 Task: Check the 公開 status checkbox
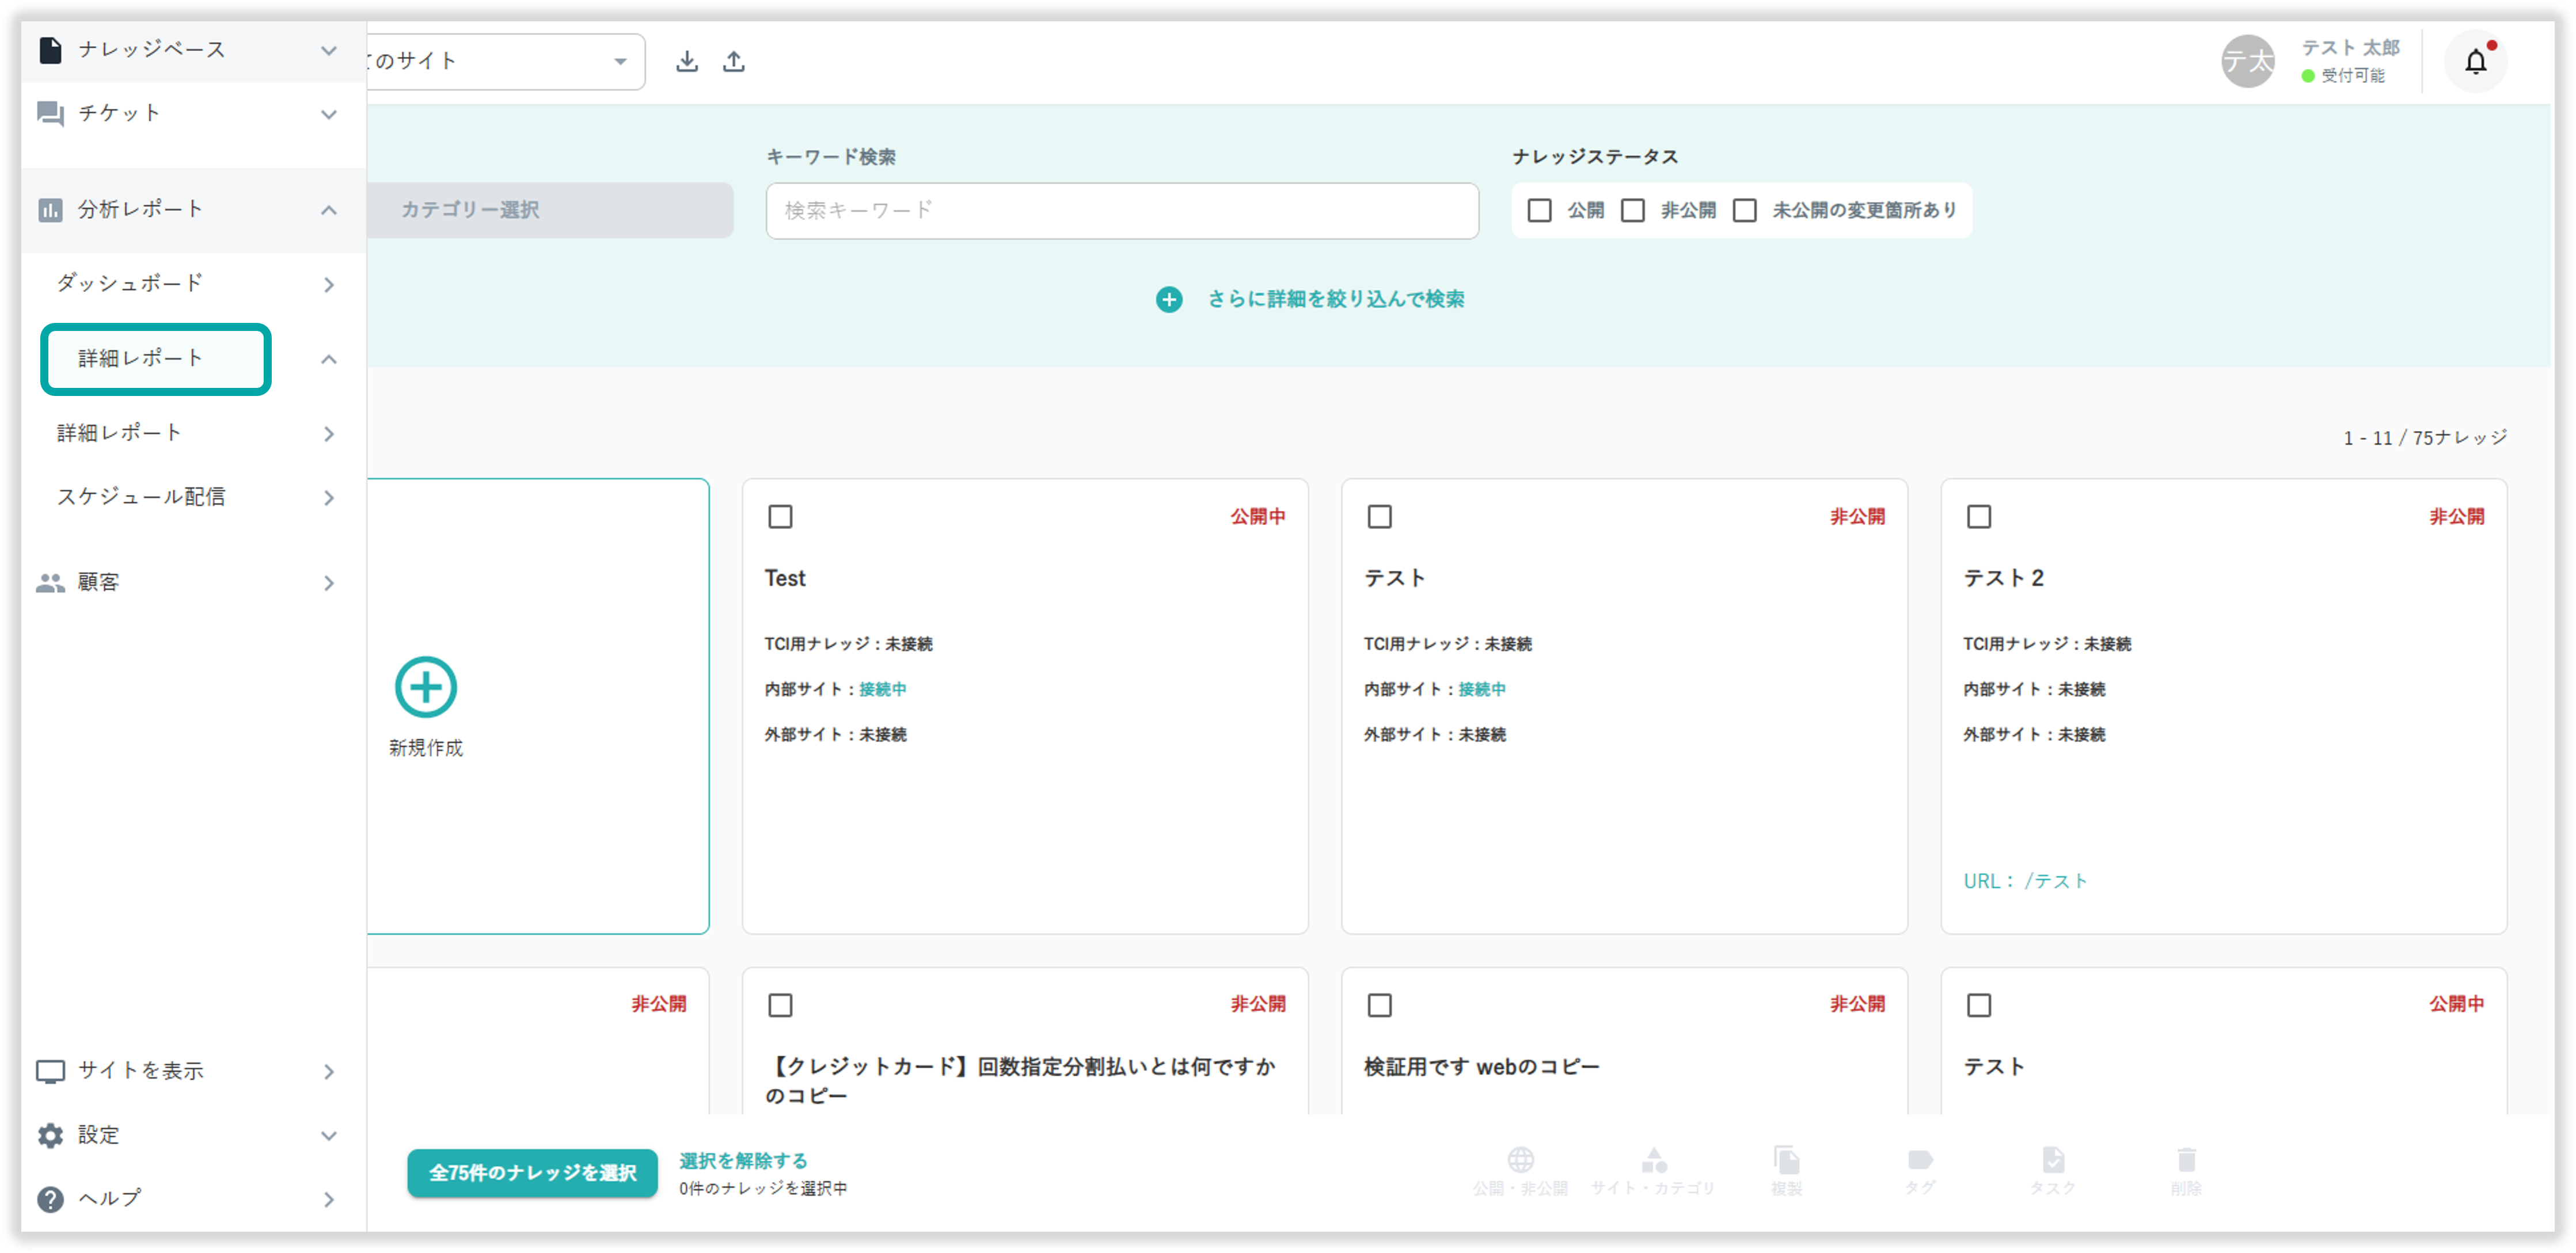[x=1540, y=210]
